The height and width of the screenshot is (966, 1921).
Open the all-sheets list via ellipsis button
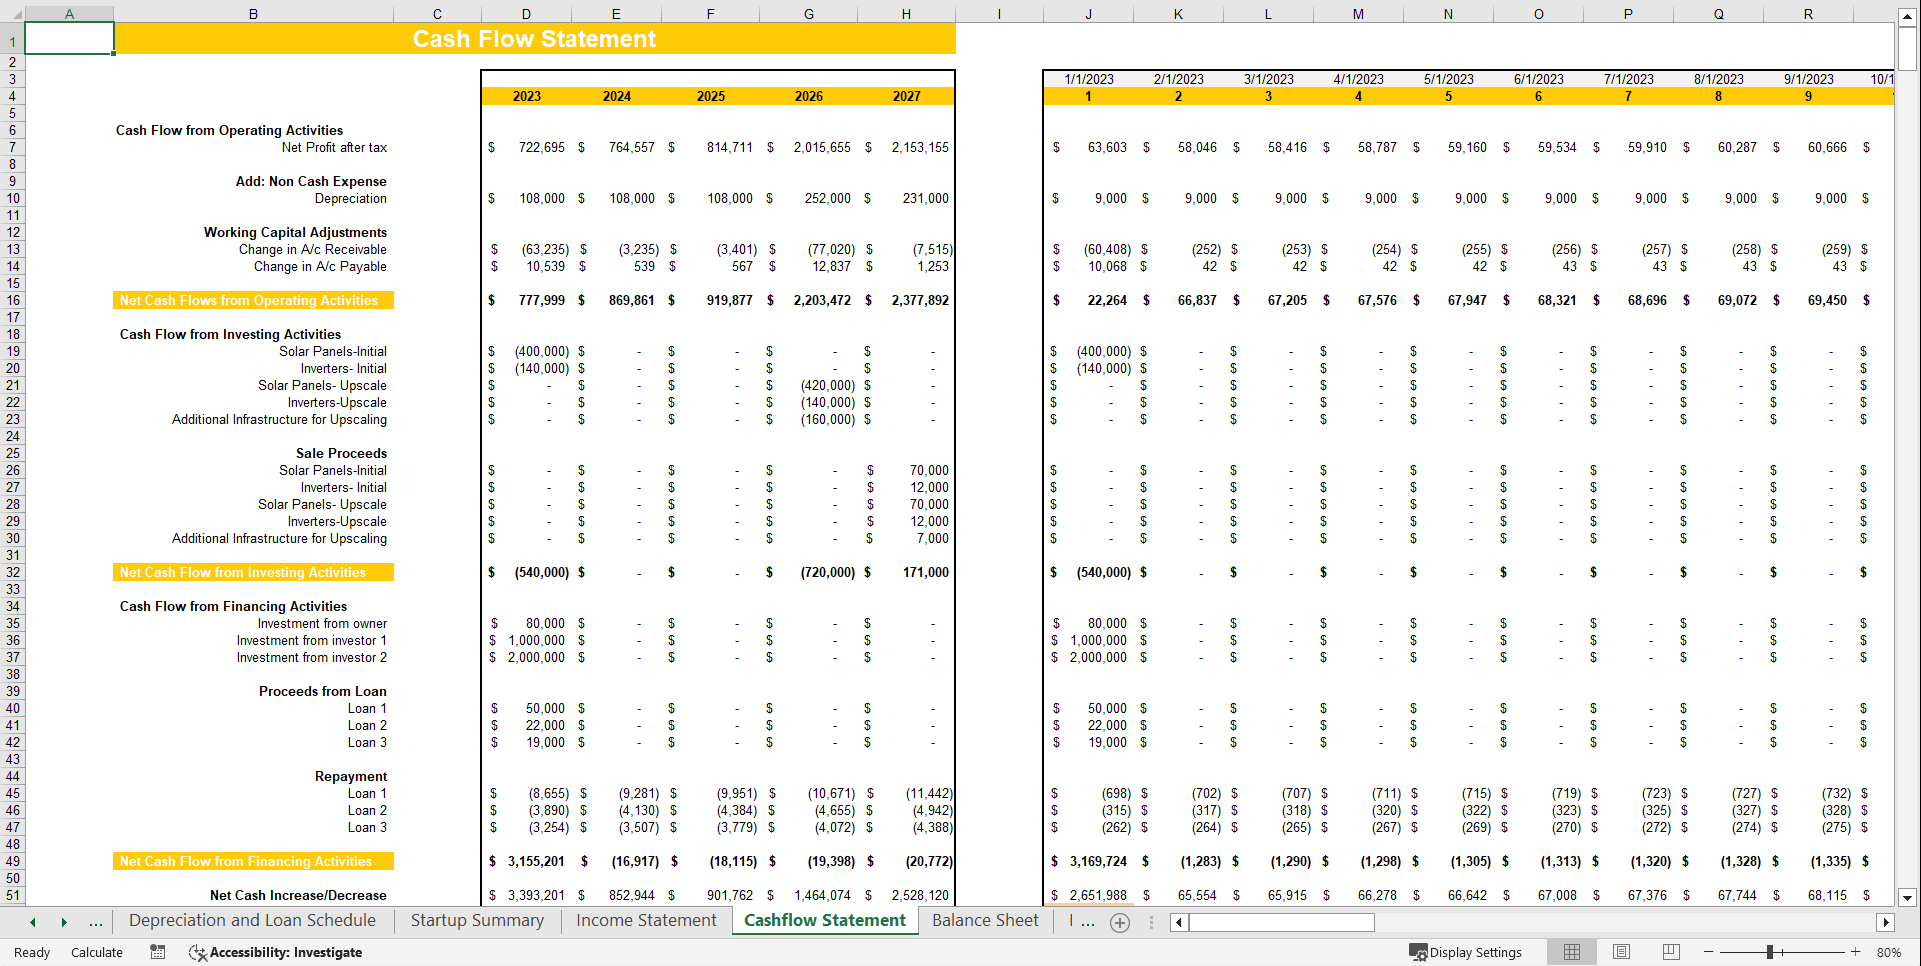96,921
